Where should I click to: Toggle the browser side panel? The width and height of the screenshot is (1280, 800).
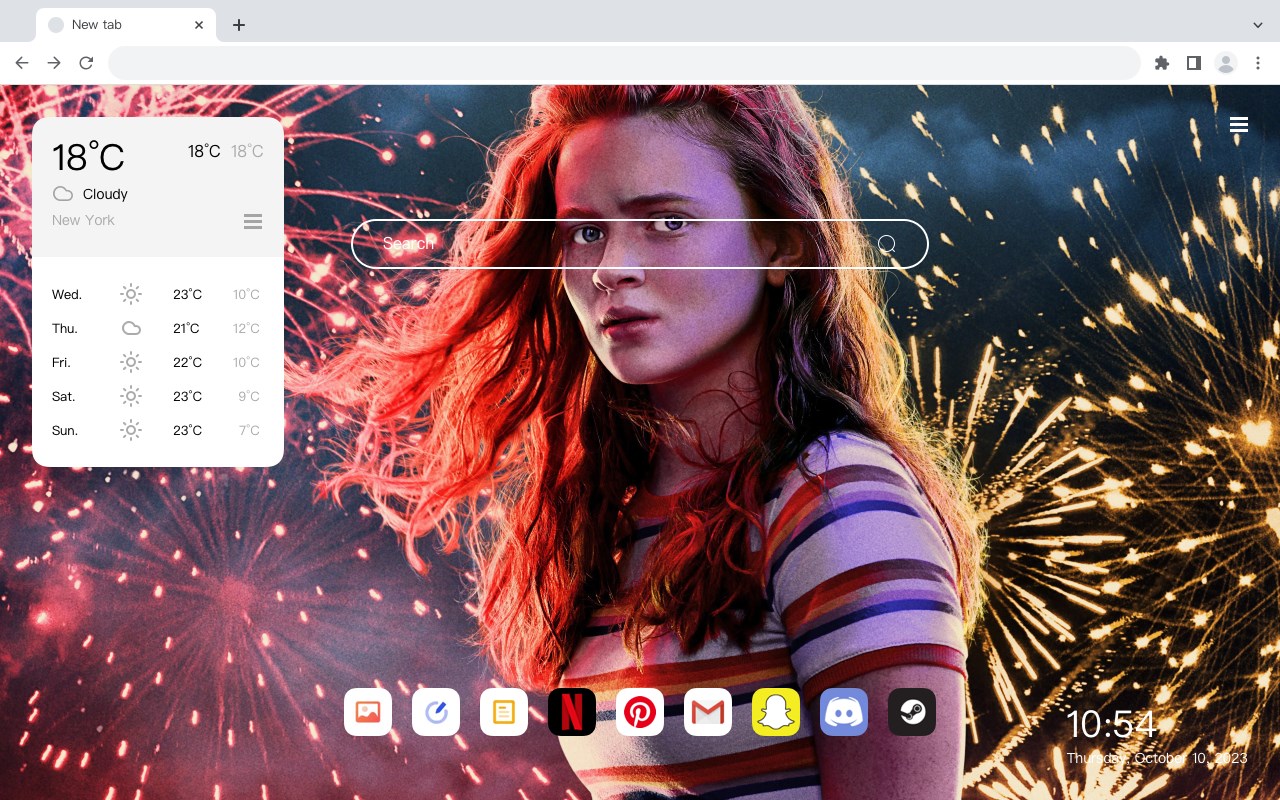(x=1194, y=63)
